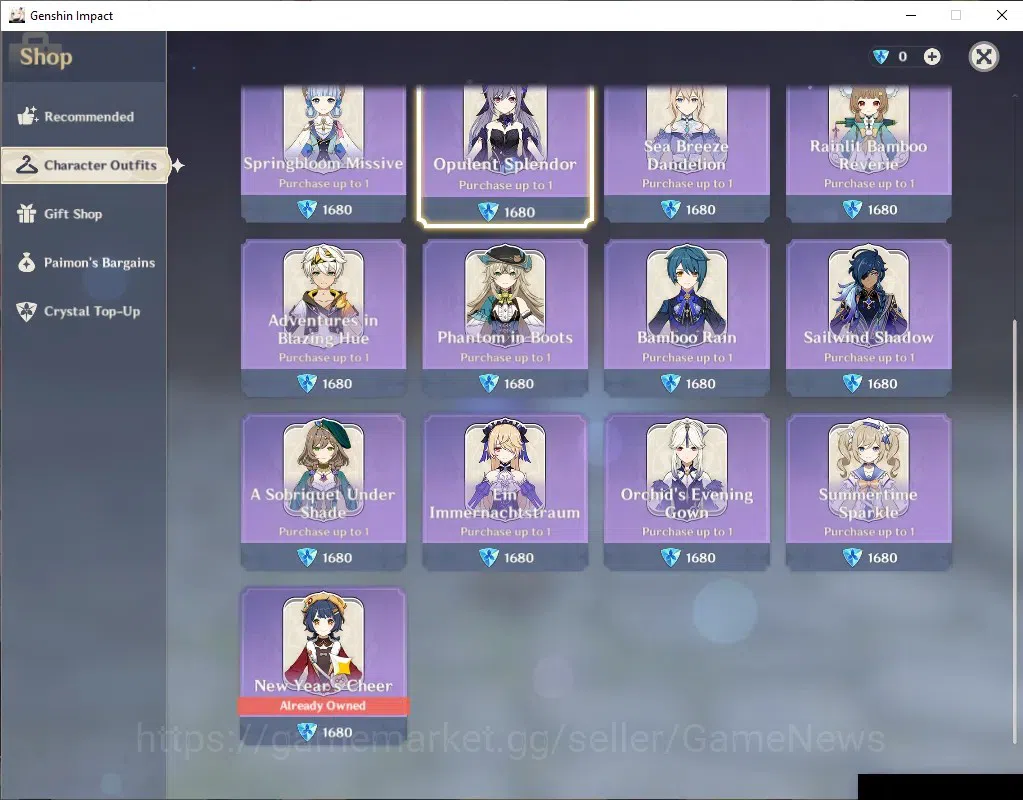Click the Shop title header
Viewport: 1023px width, 800px height.
(46, 57)
